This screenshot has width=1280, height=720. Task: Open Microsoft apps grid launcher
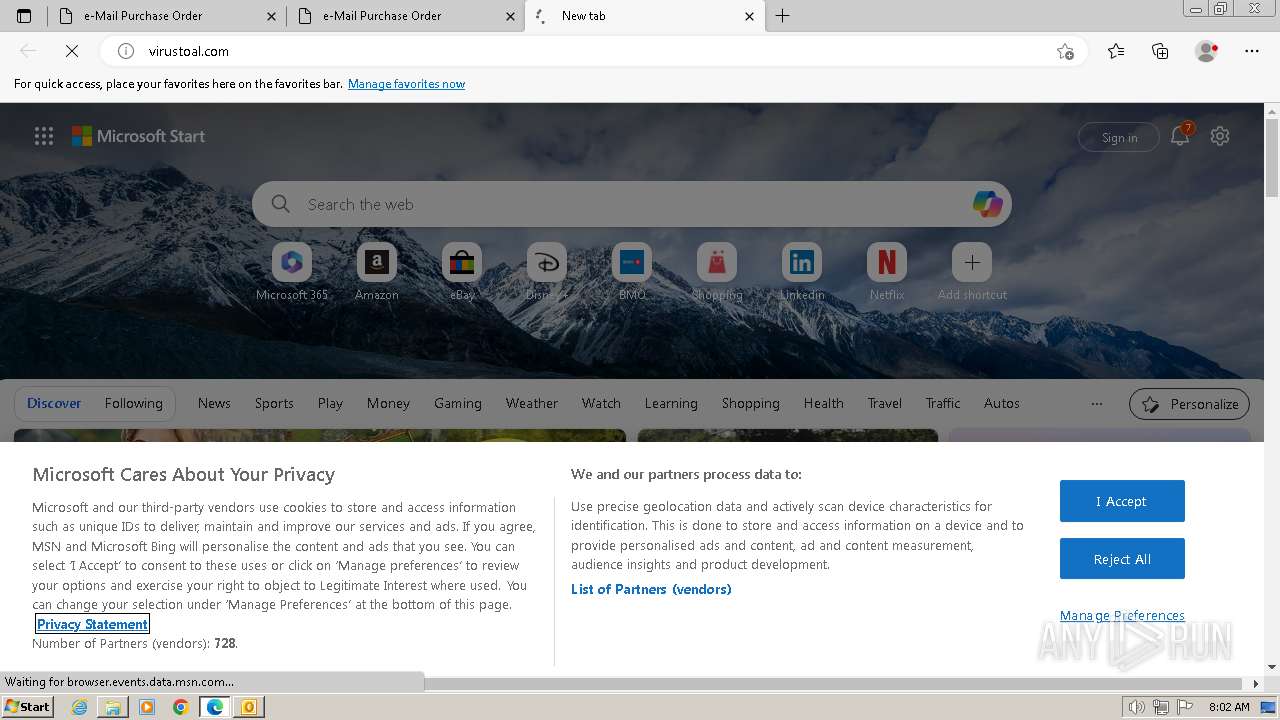44,136
